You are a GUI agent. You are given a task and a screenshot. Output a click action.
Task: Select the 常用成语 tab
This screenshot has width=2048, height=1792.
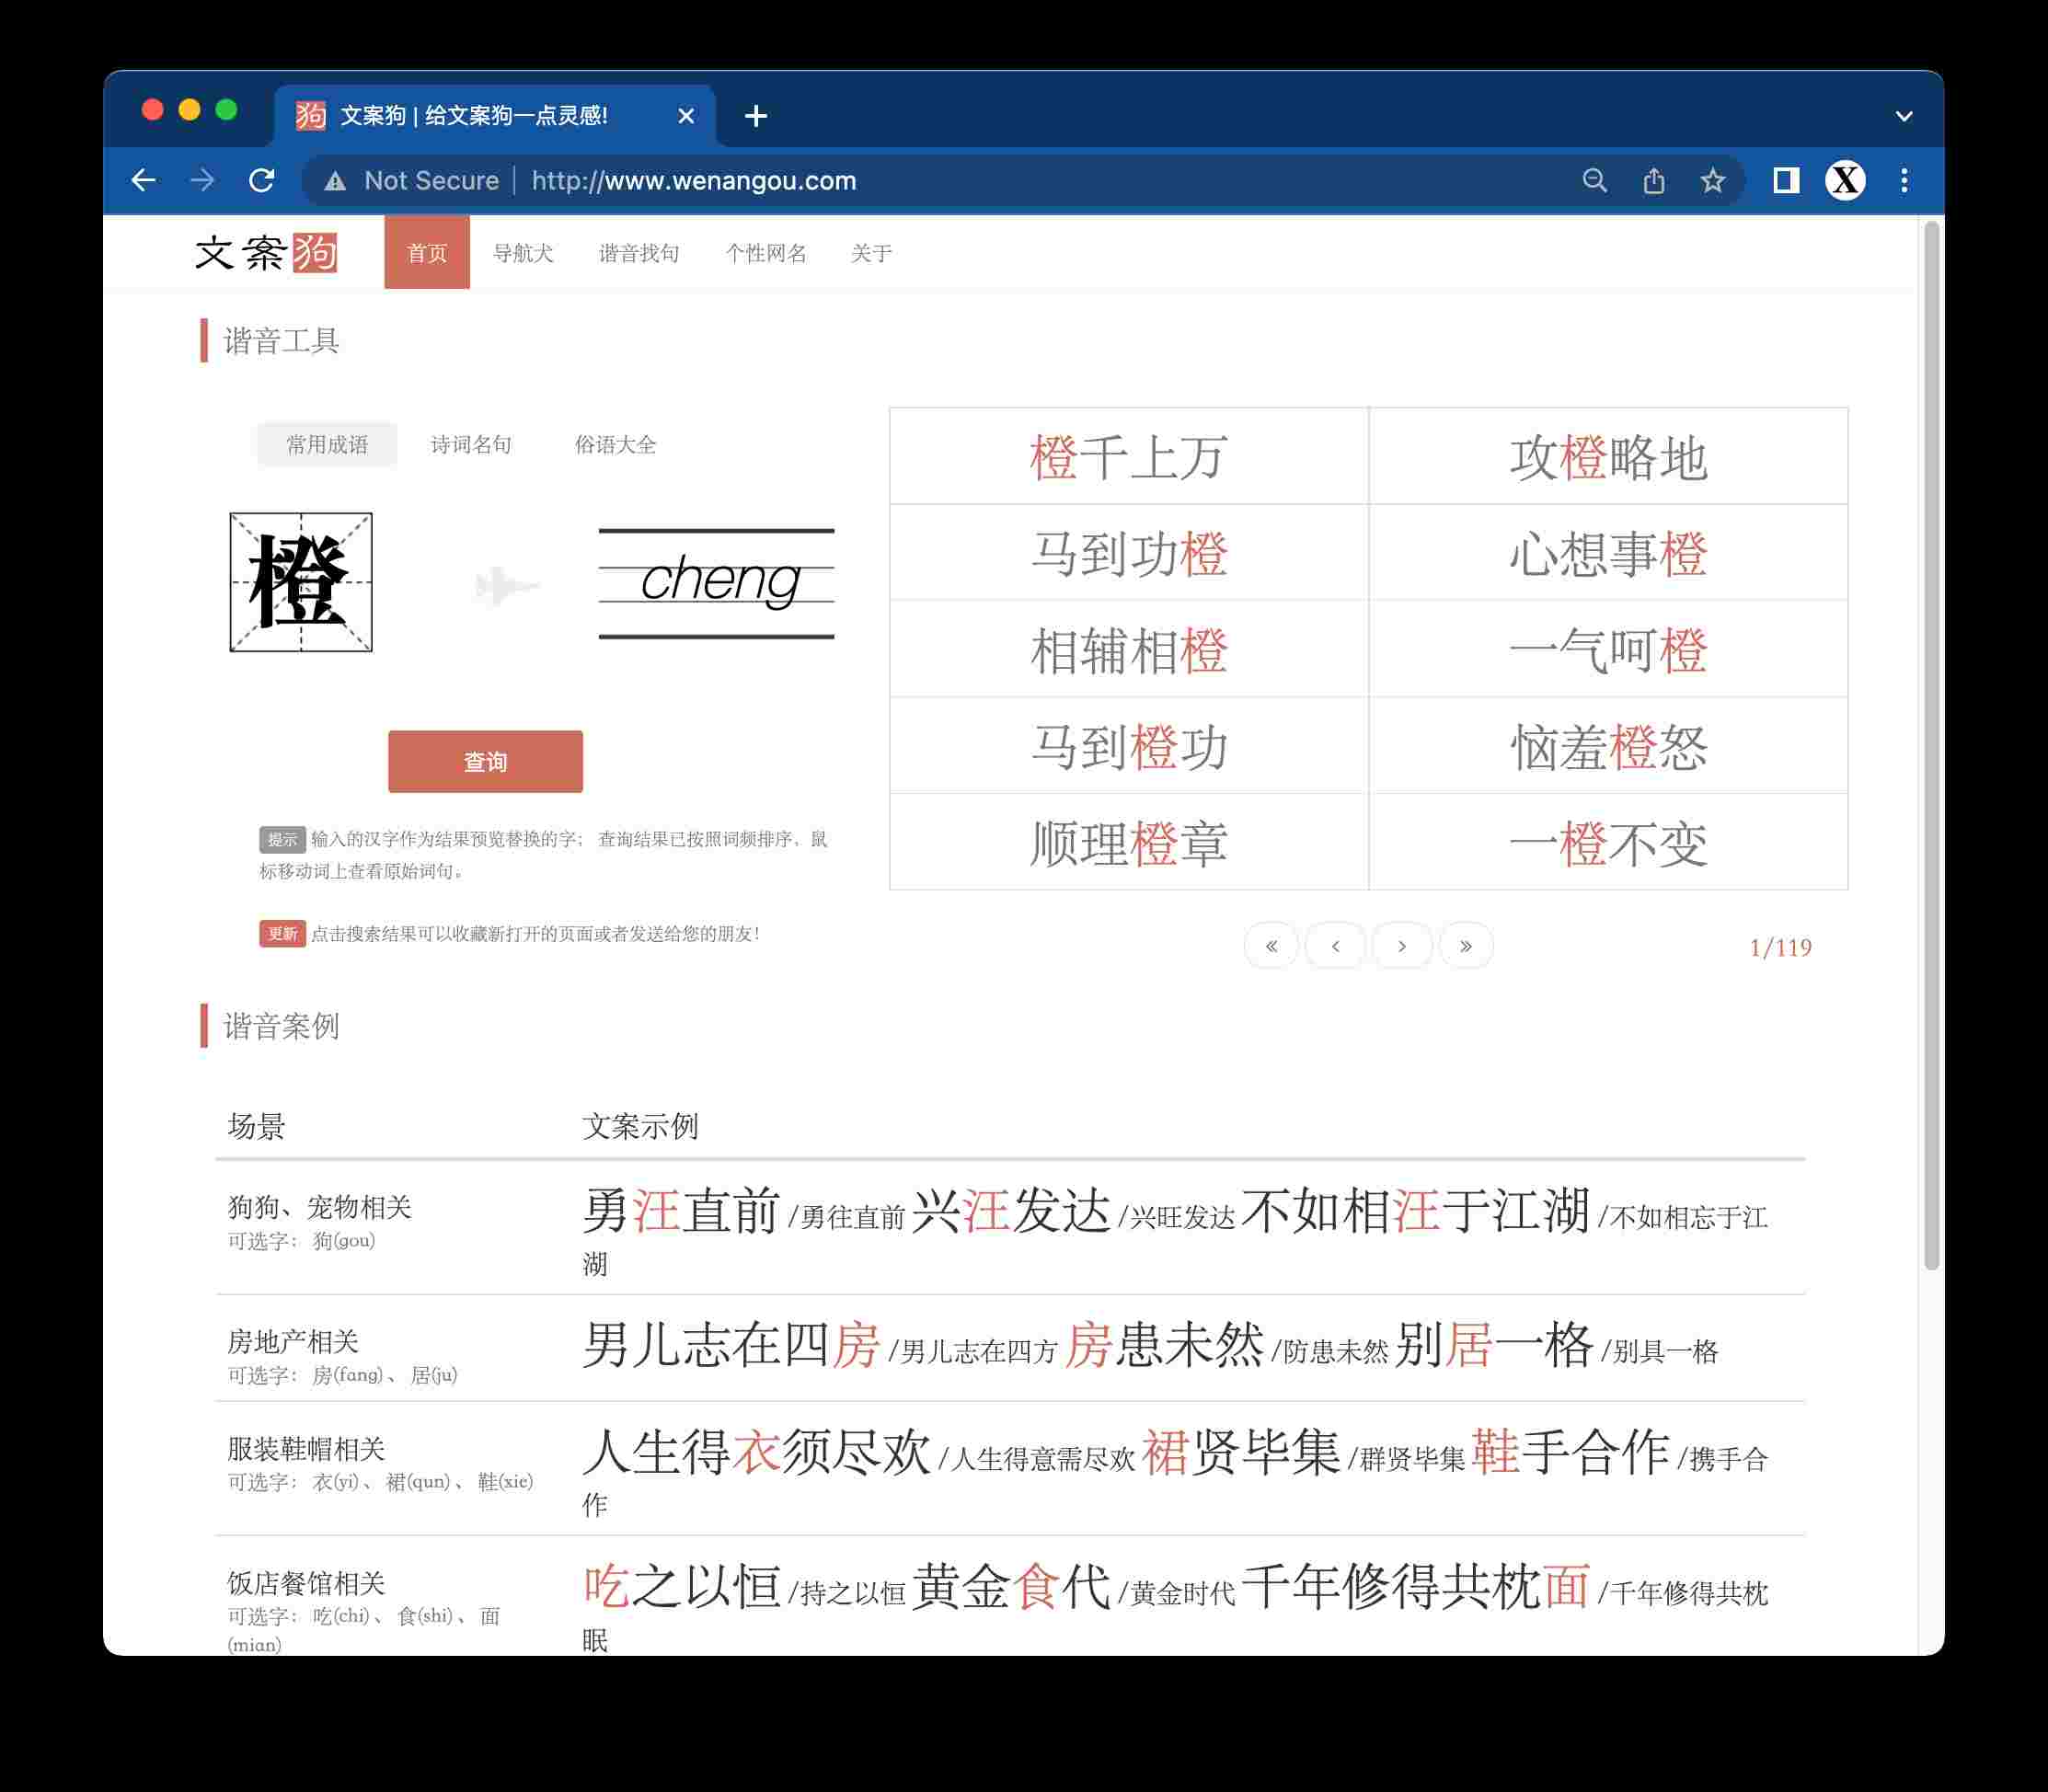coord(327,444)
